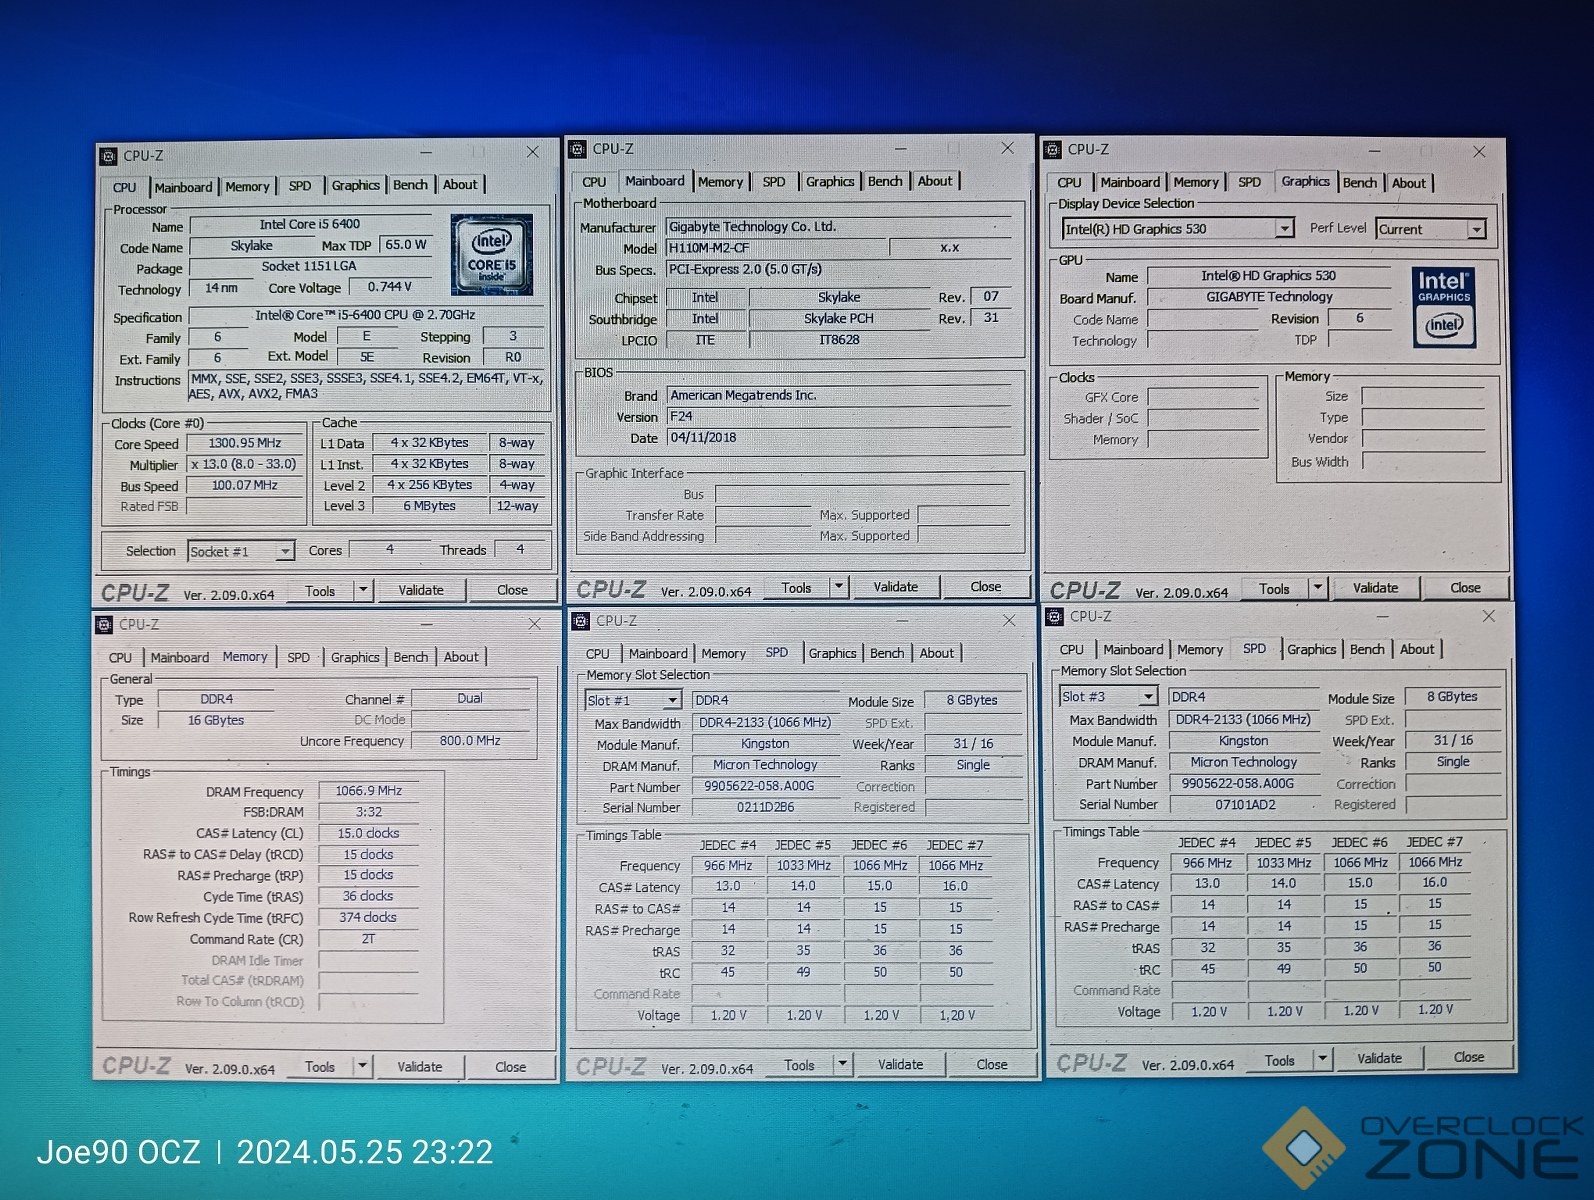1594x1200 pixels.
Task: Open the Socket #1 selection dropdown
Action: click(x=285, y=551)
